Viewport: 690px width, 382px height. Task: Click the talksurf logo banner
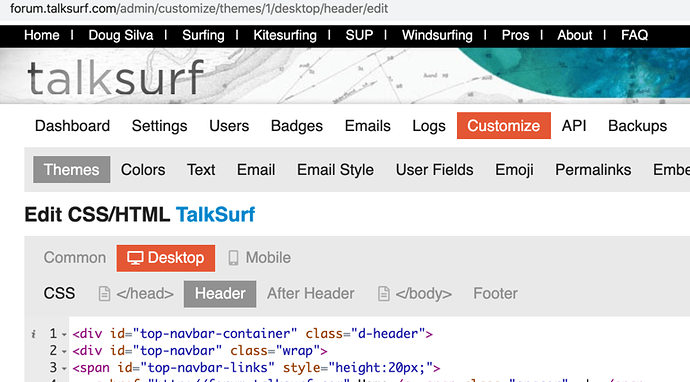[x=115, y=78]
